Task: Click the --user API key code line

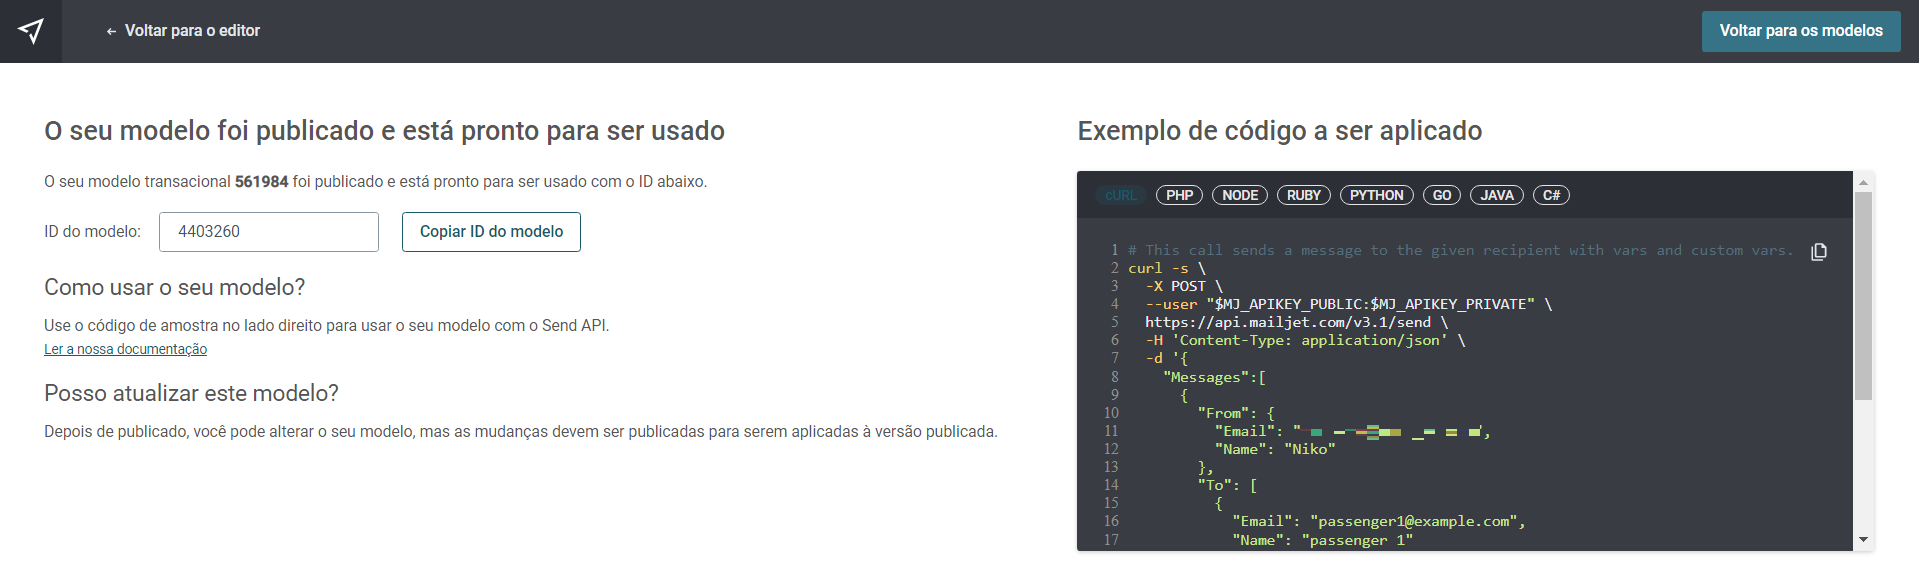Action: (x=1349, y=304)
